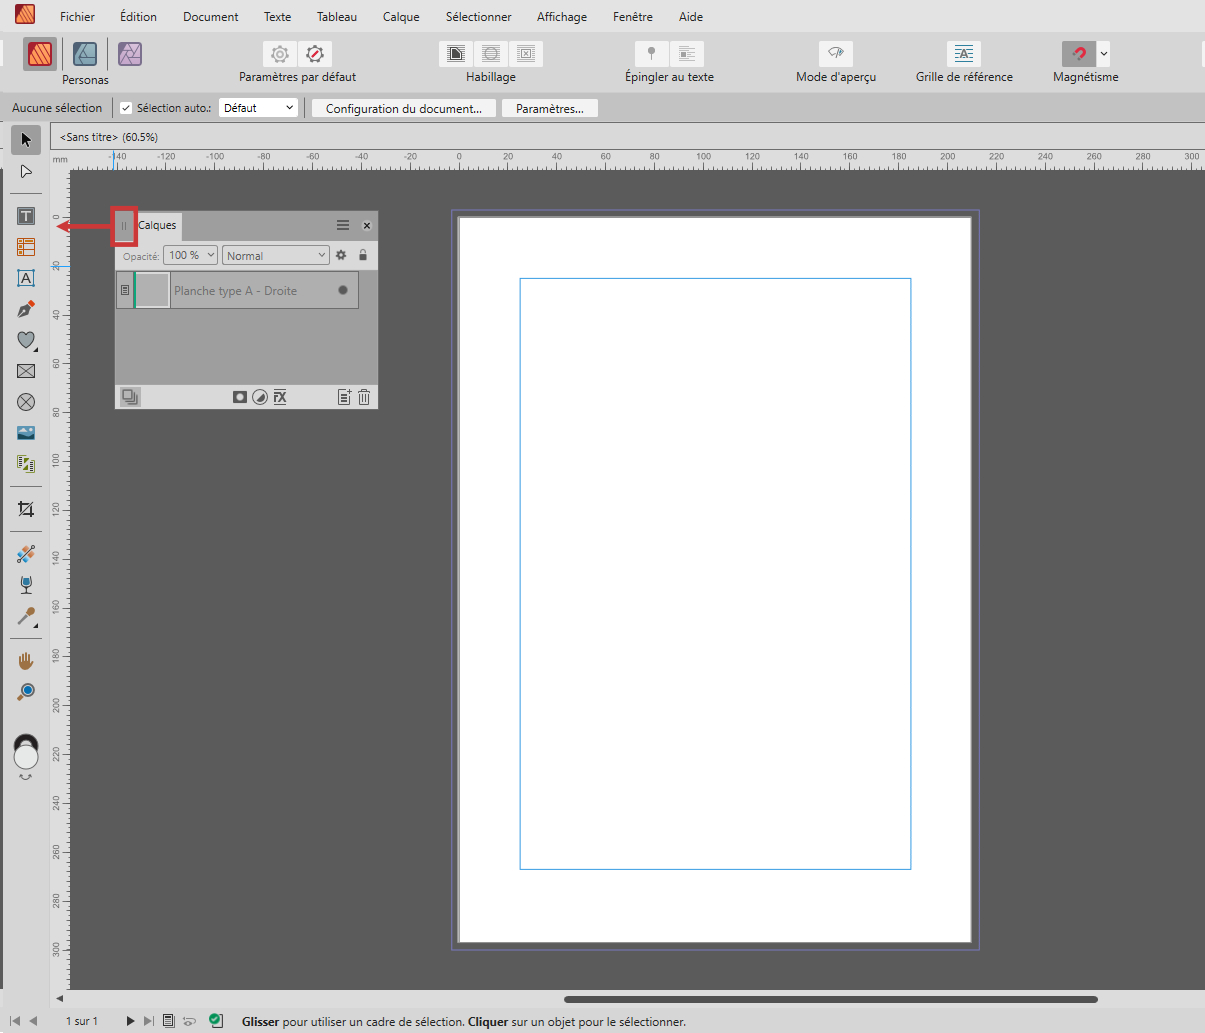Click the front fill color circle
Image resolution: width=1205 pixels, height=1033 pixels.
26,757
